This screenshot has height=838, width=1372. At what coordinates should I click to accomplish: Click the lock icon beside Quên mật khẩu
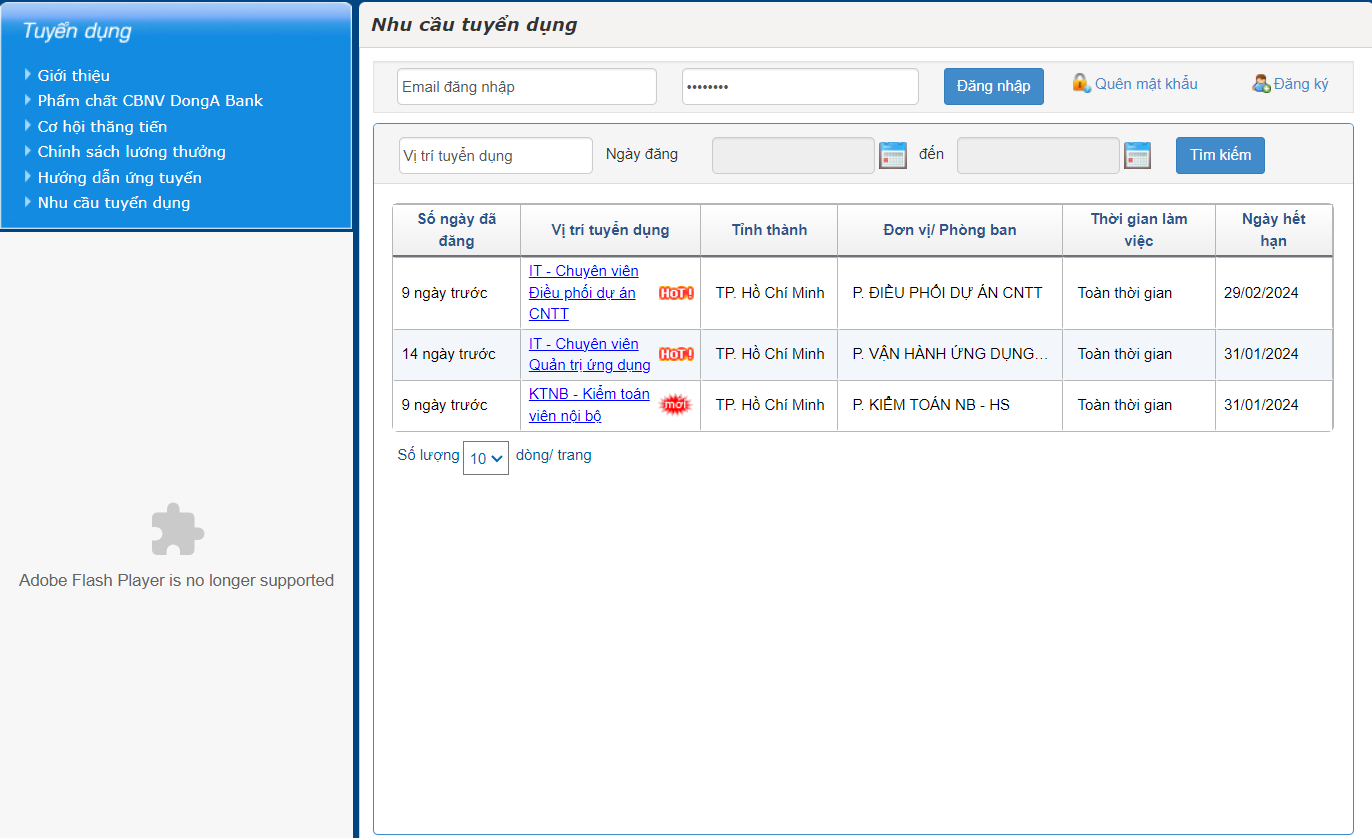pos(1081,83)
